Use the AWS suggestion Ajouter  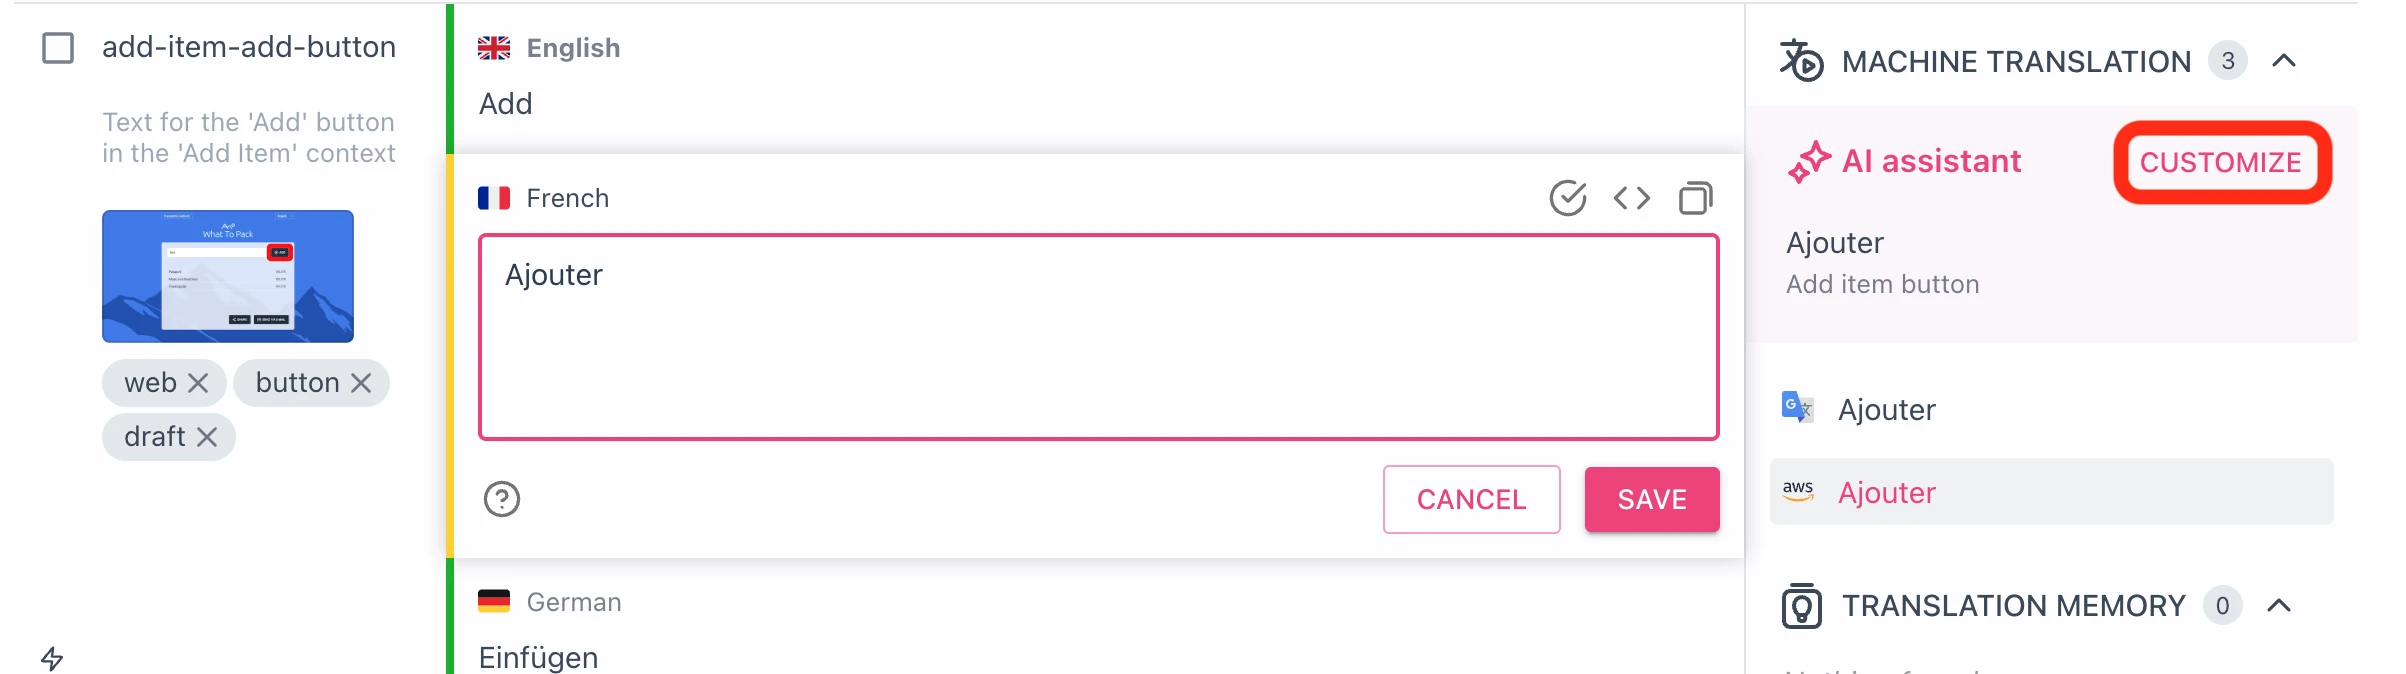1887,492
